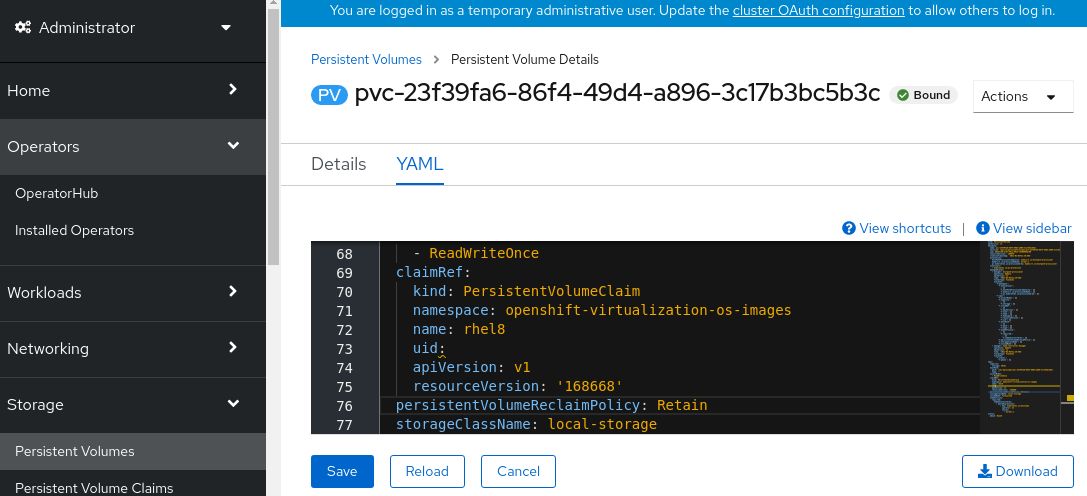
Task: Click the green Bound status check icon
Action: tap(902, 95)
